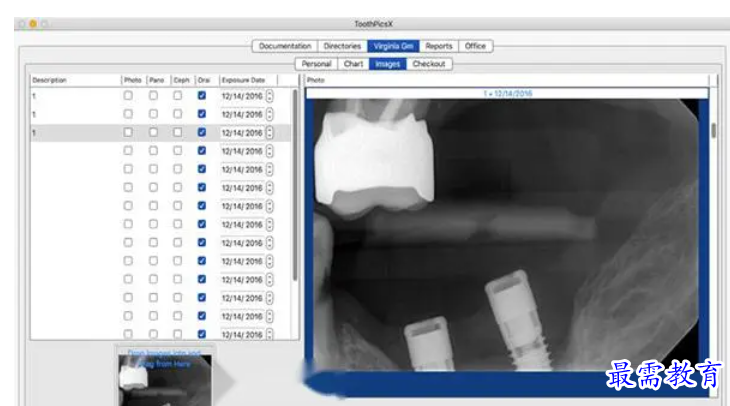
Task: Open the Reports tab
Action: click(x=438, y=46)
